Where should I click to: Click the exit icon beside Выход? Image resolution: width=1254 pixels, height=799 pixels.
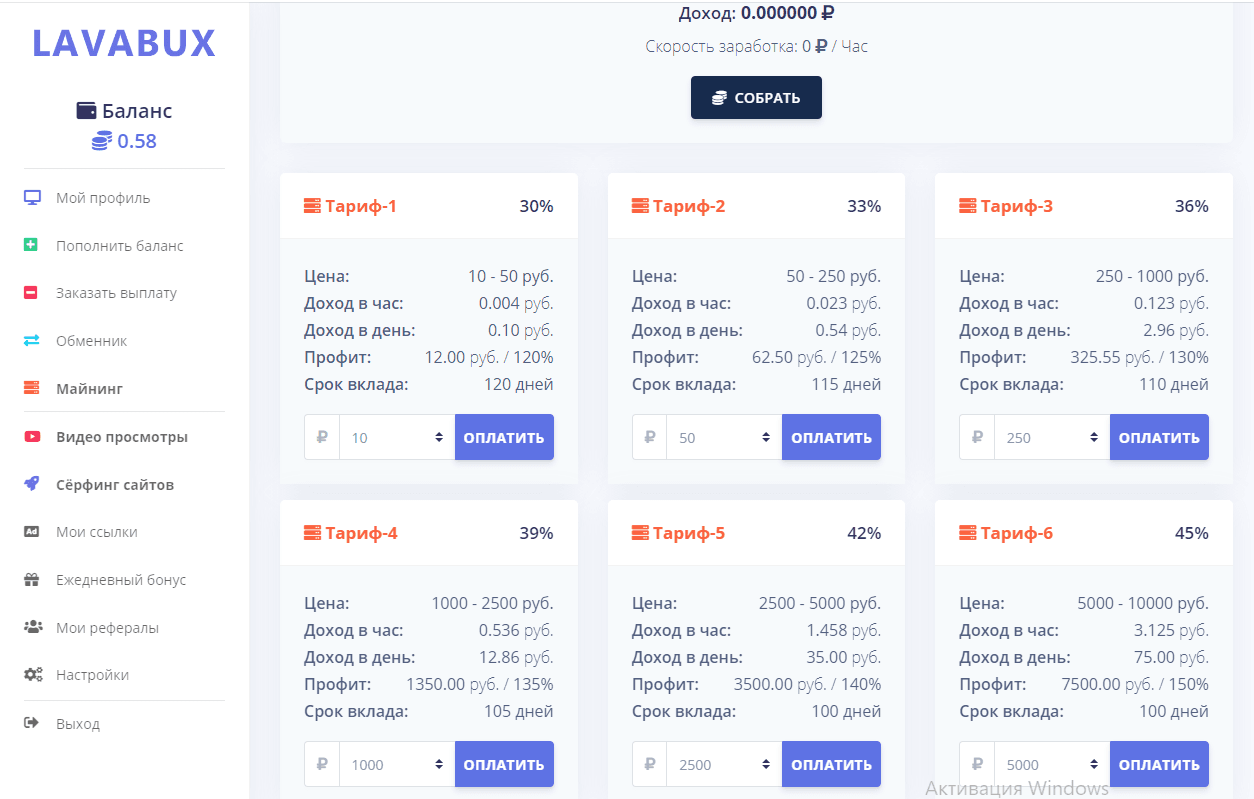click(x=32, y=723)
